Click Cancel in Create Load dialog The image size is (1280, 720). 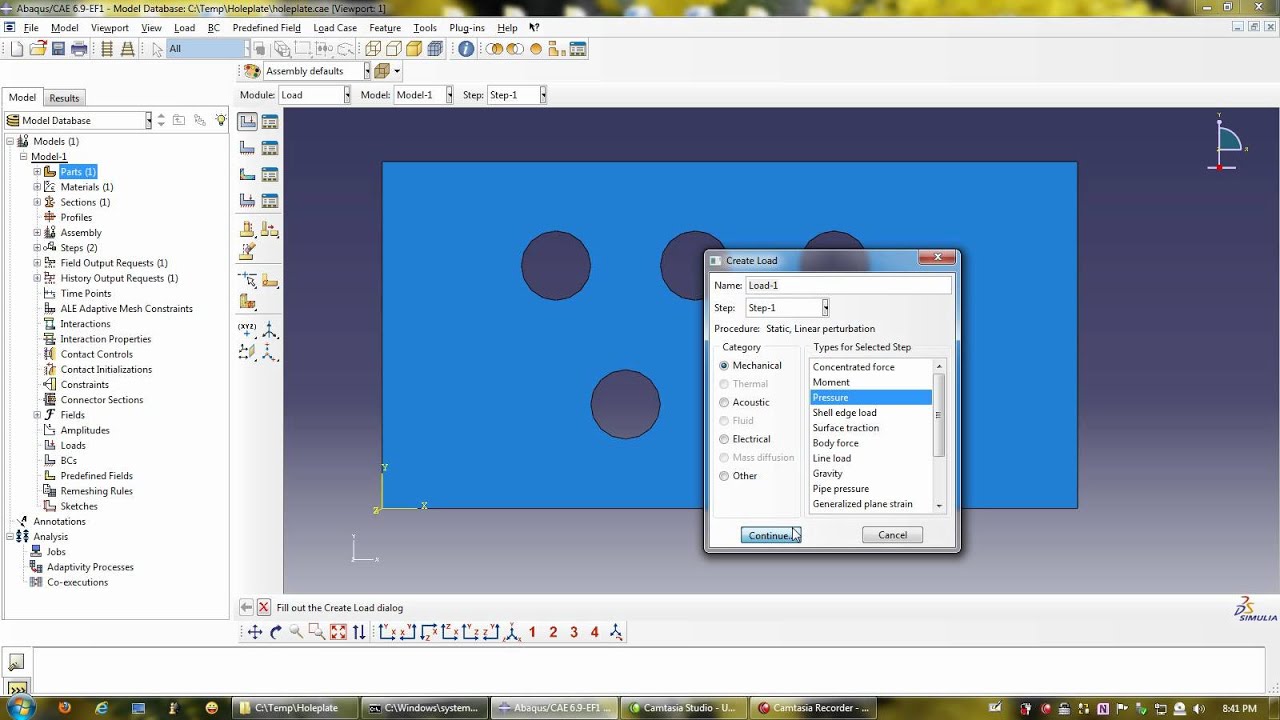892,535
